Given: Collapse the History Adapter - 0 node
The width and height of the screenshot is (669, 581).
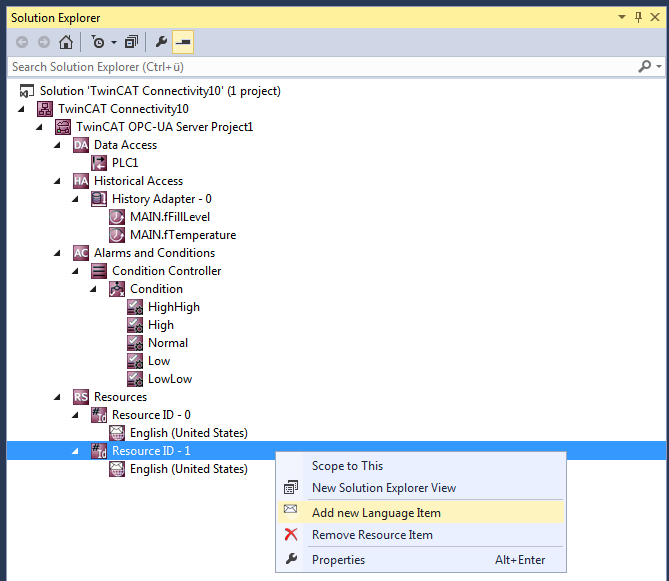Looking at the screenshot, I should pos(75,199).
